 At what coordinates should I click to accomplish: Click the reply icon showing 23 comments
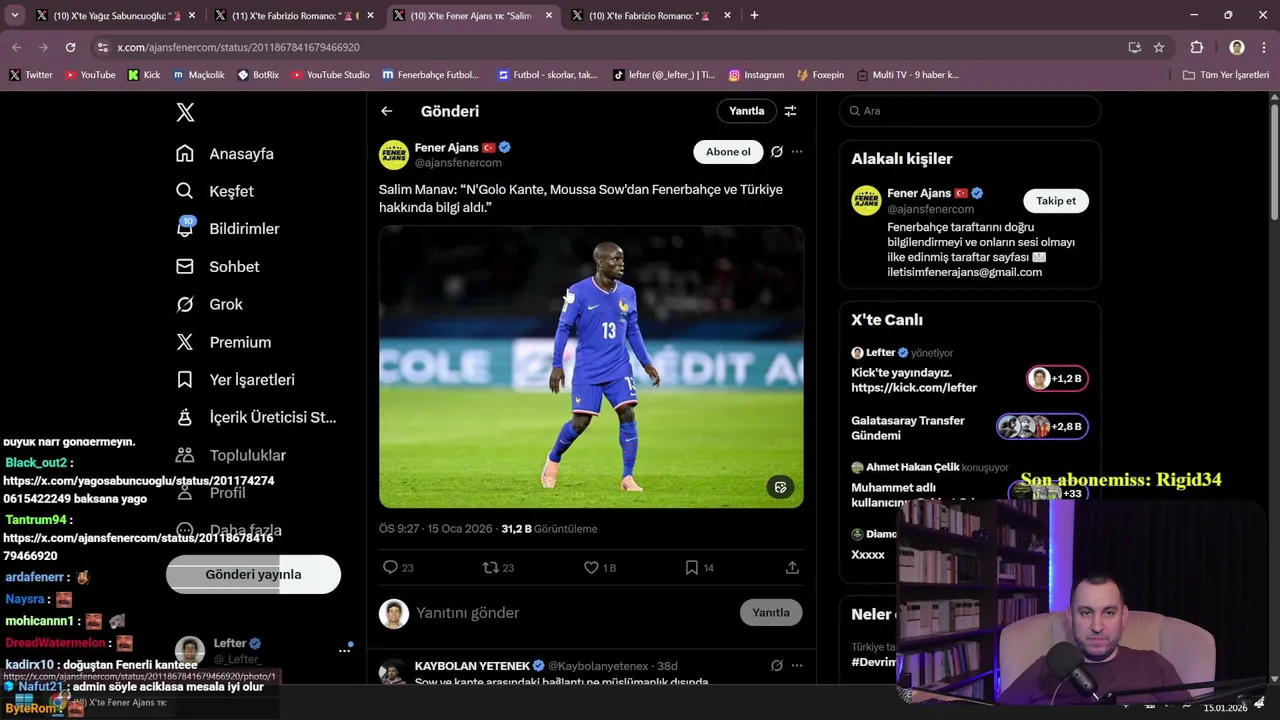[x=398, y=567]
